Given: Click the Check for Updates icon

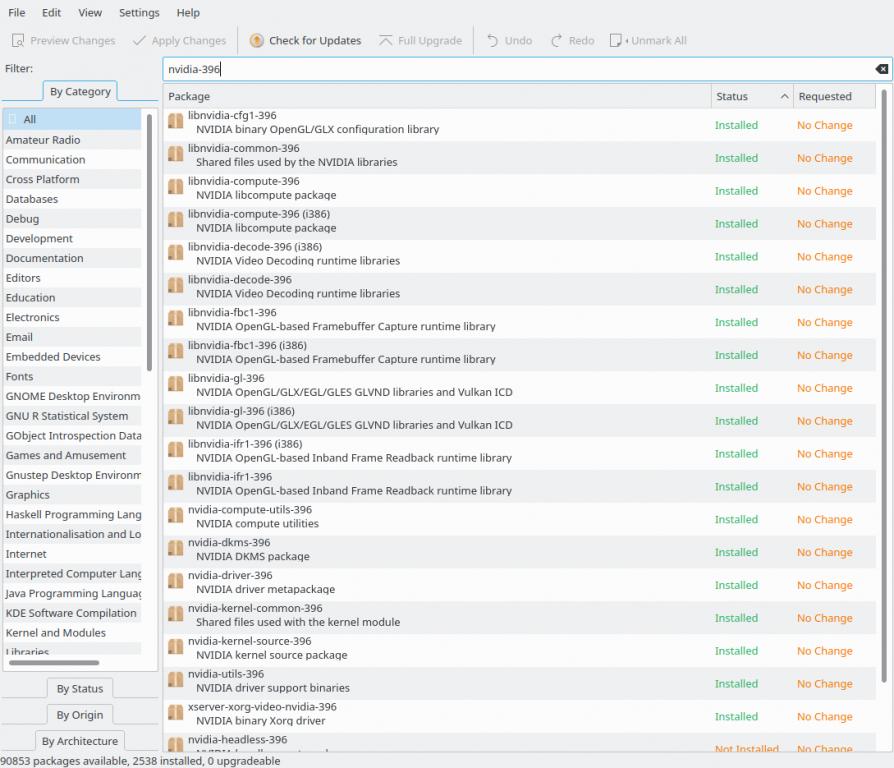Looking at the screenshot, I should pos(257,41).
